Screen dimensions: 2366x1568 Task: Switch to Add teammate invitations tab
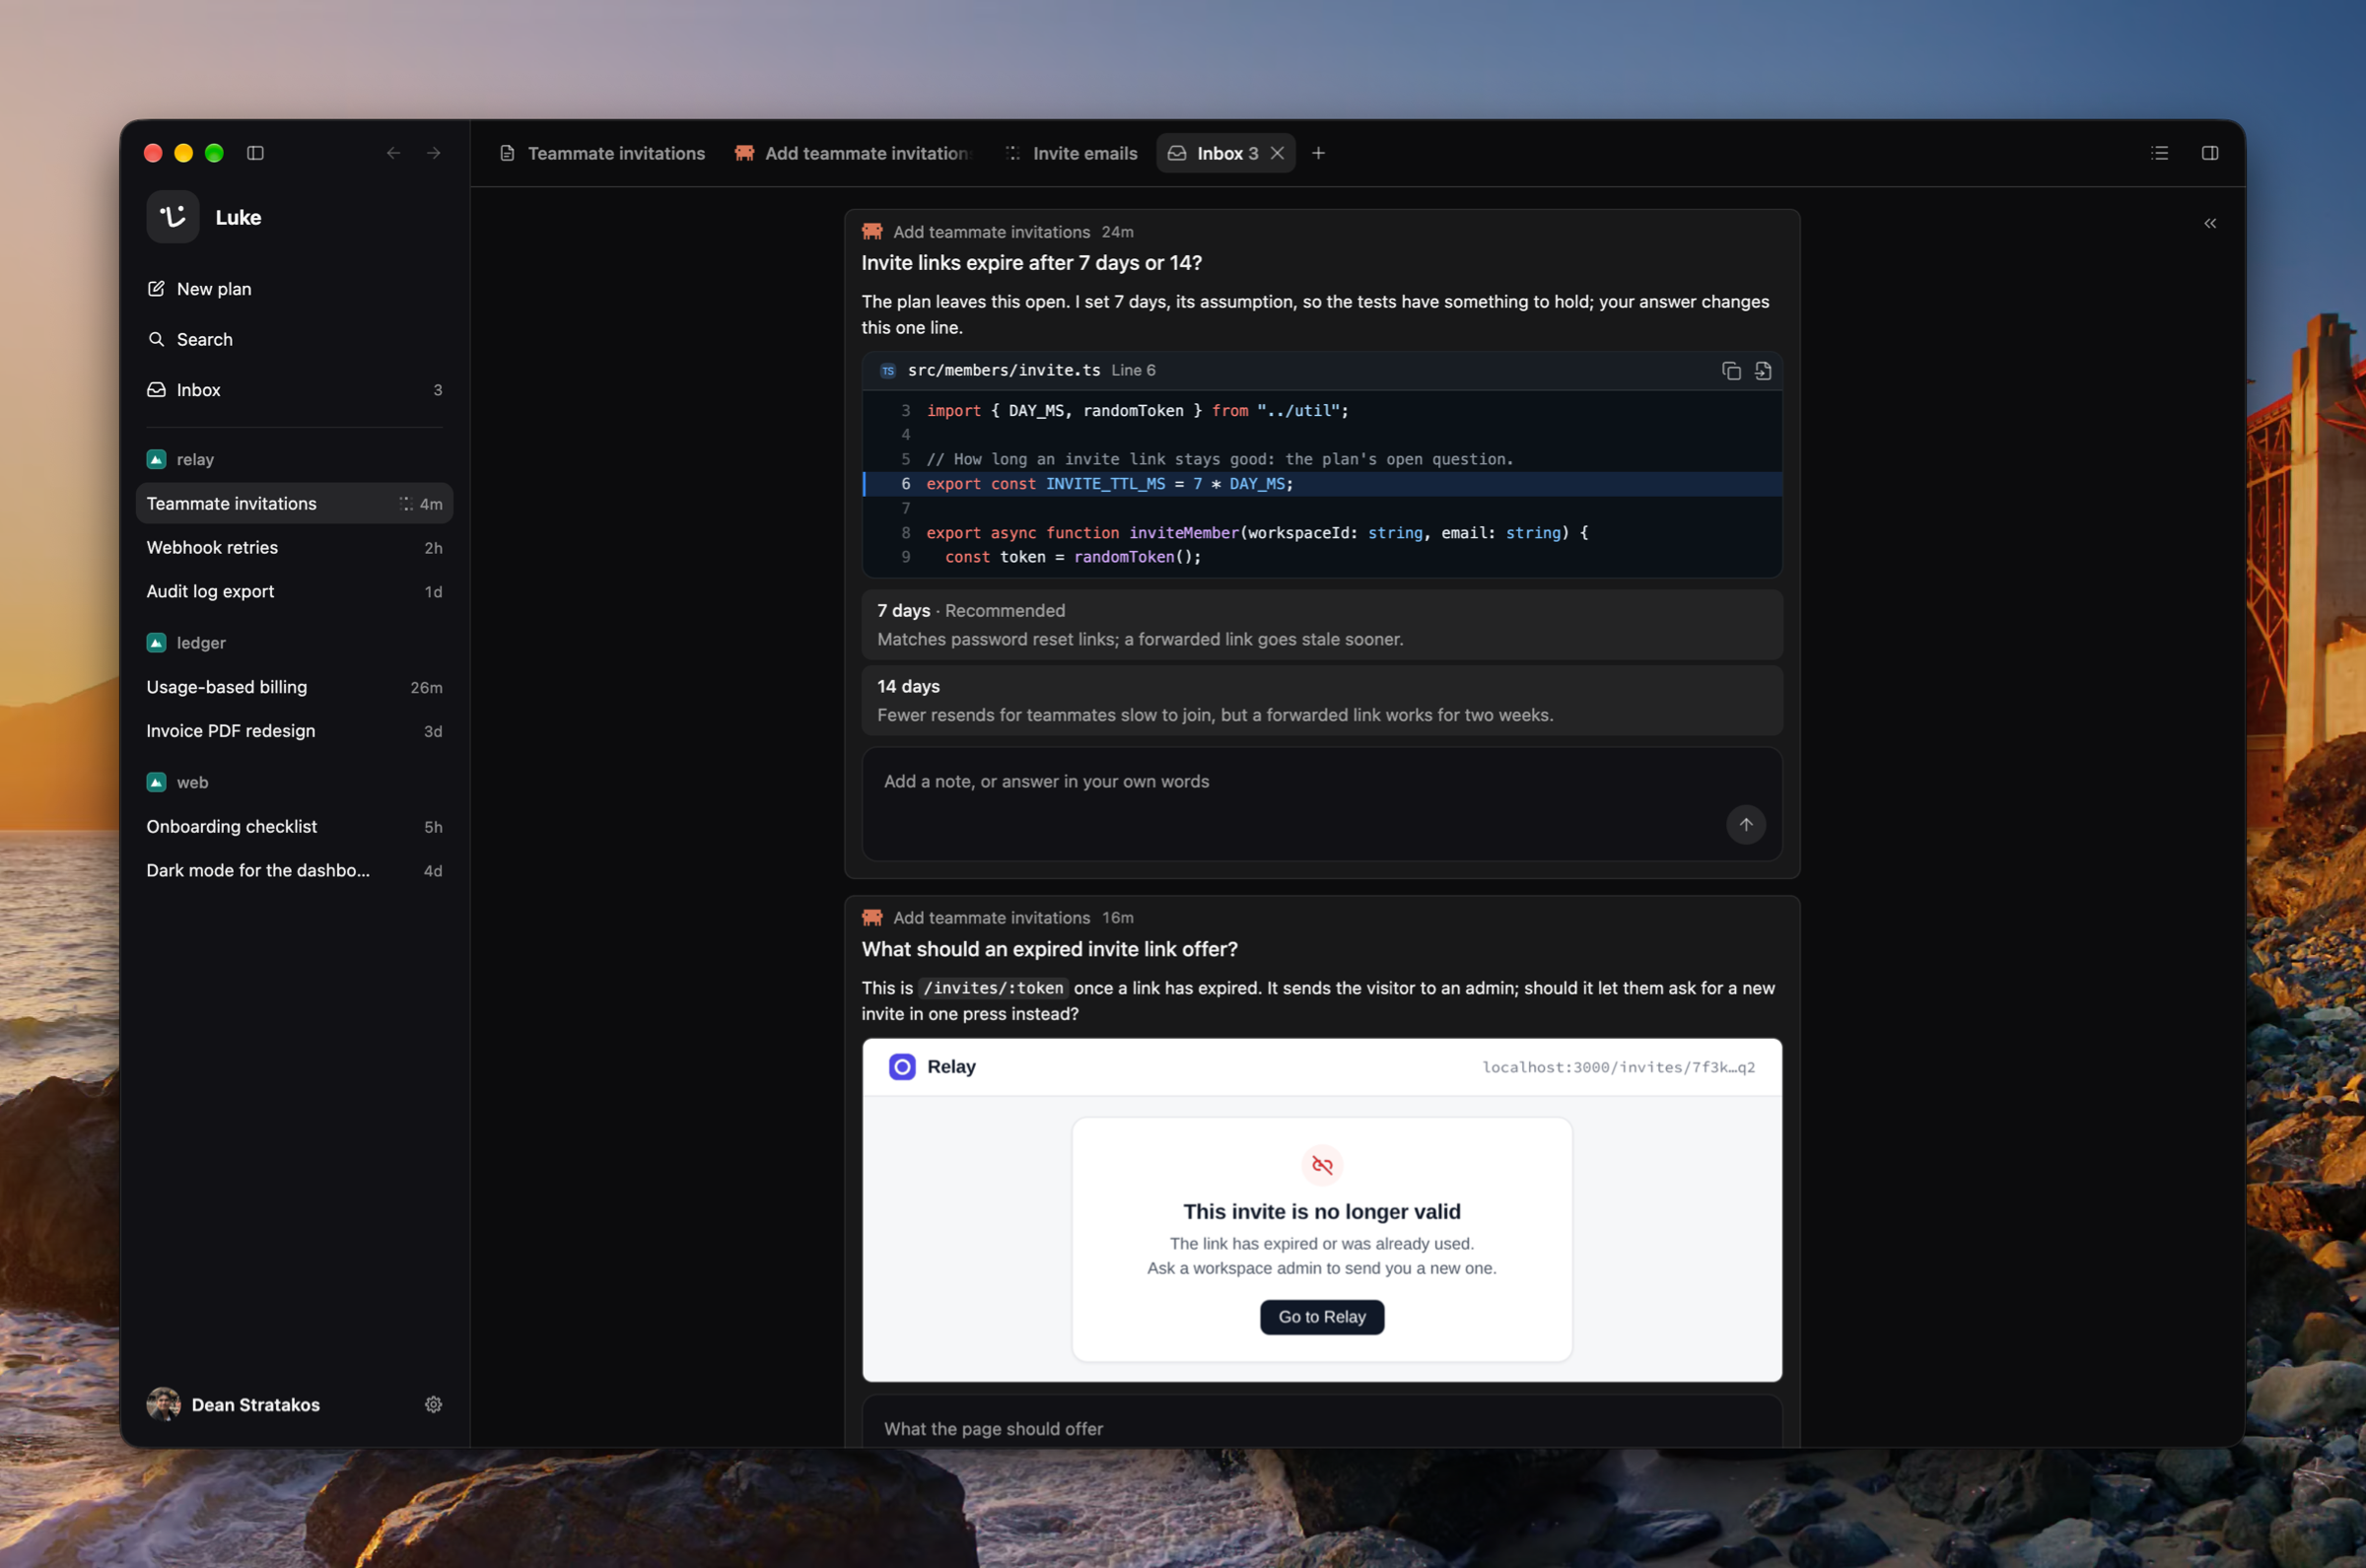tap(853, 153)
